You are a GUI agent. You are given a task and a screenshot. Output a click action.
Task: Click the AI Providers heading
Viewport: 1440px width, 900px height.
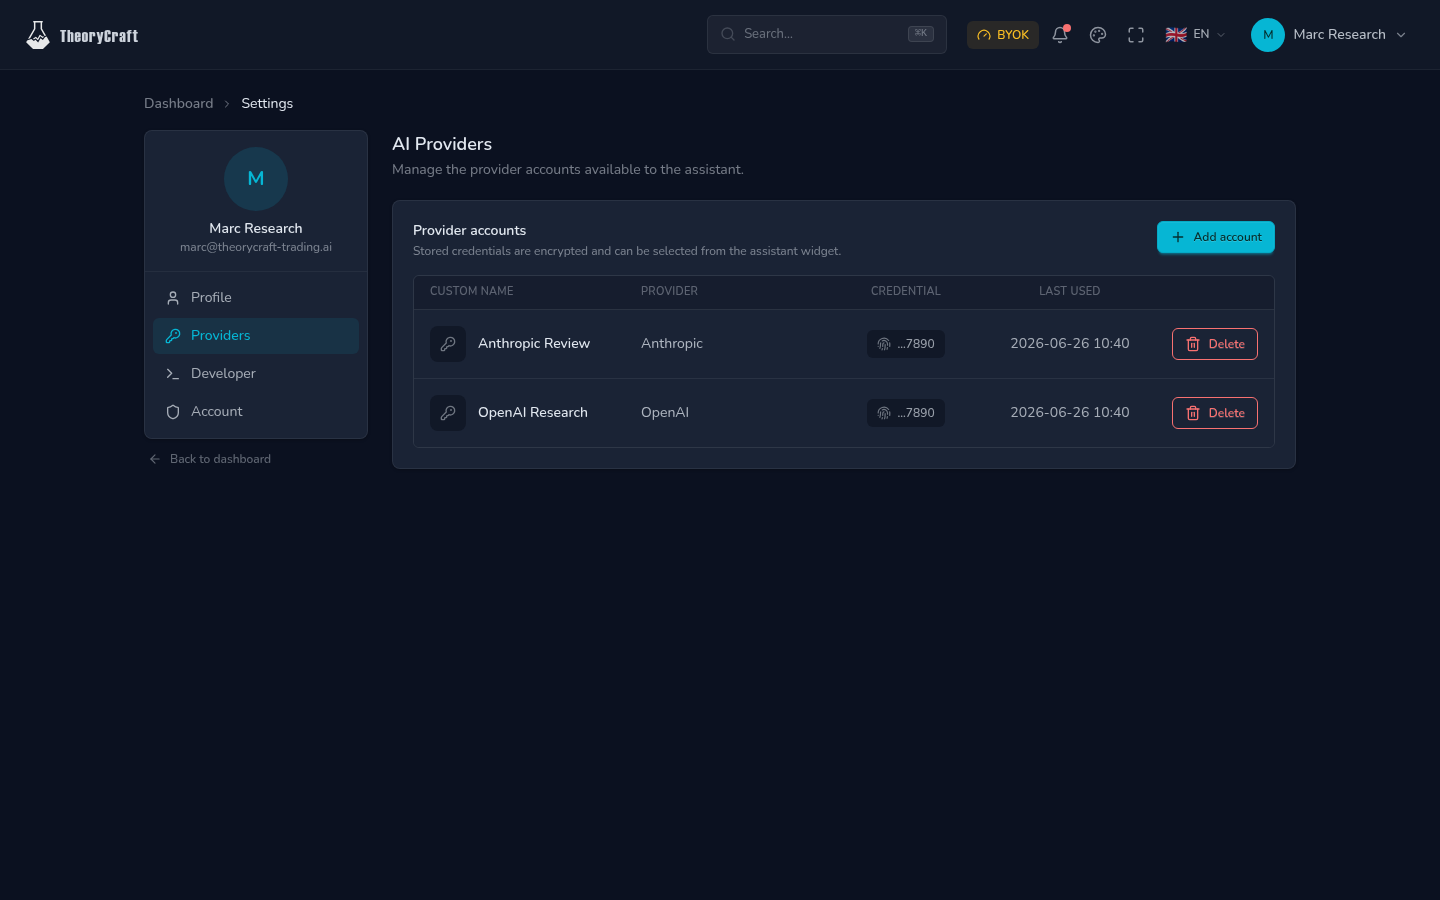[x=442, y=144]
